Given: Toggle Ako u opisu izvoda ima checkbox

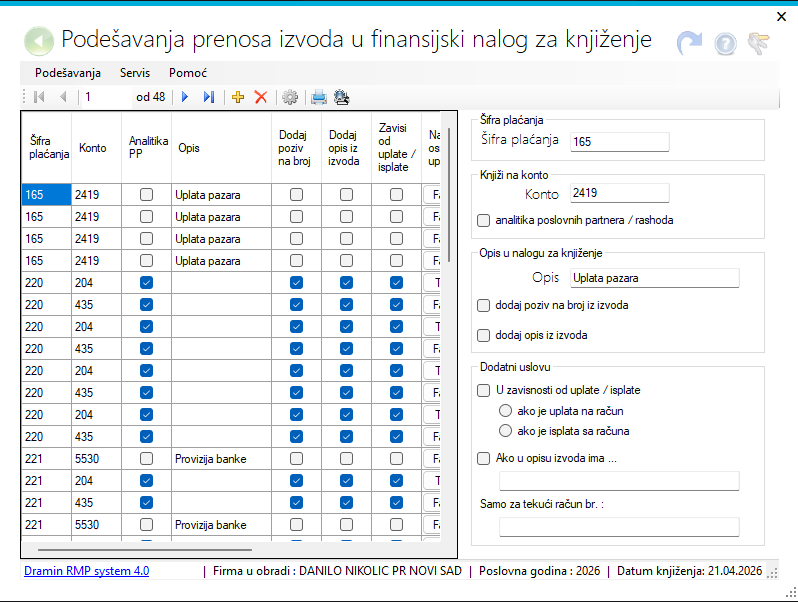Looking at the screenshot, I should coord(483,458).
